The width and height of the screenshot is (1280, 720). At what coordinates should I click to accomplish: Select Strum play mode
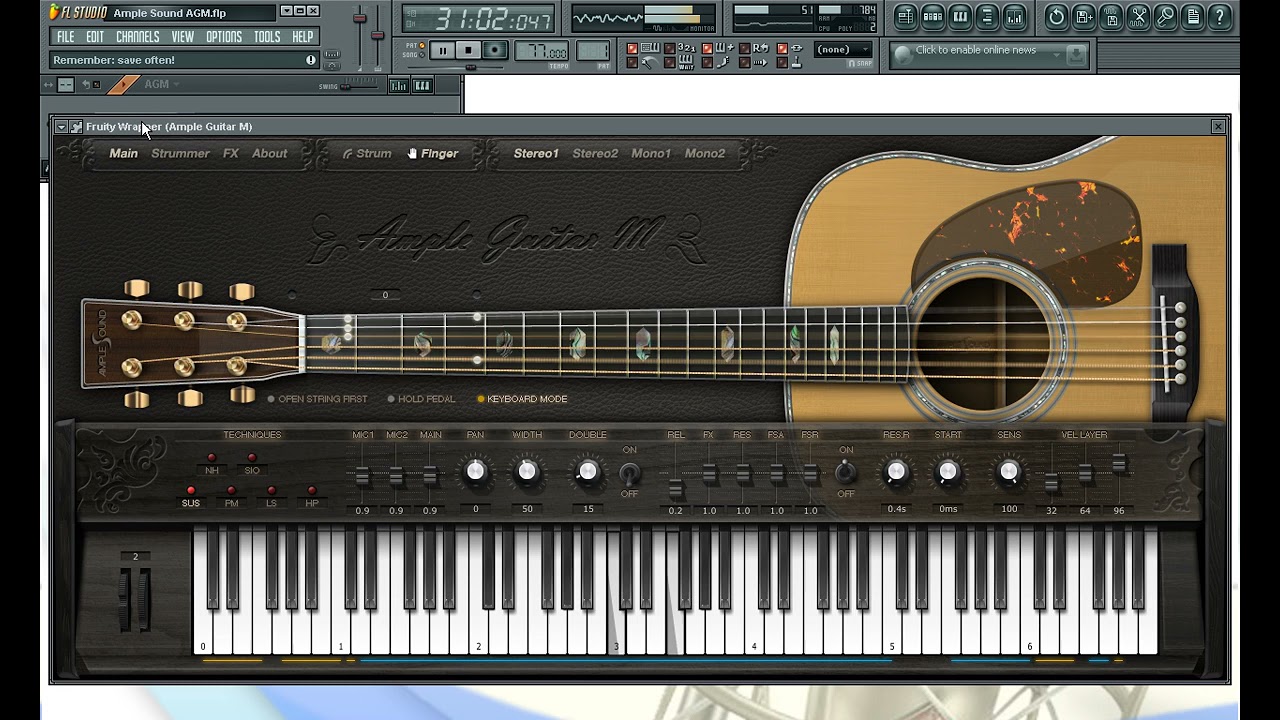coord(367,154)
